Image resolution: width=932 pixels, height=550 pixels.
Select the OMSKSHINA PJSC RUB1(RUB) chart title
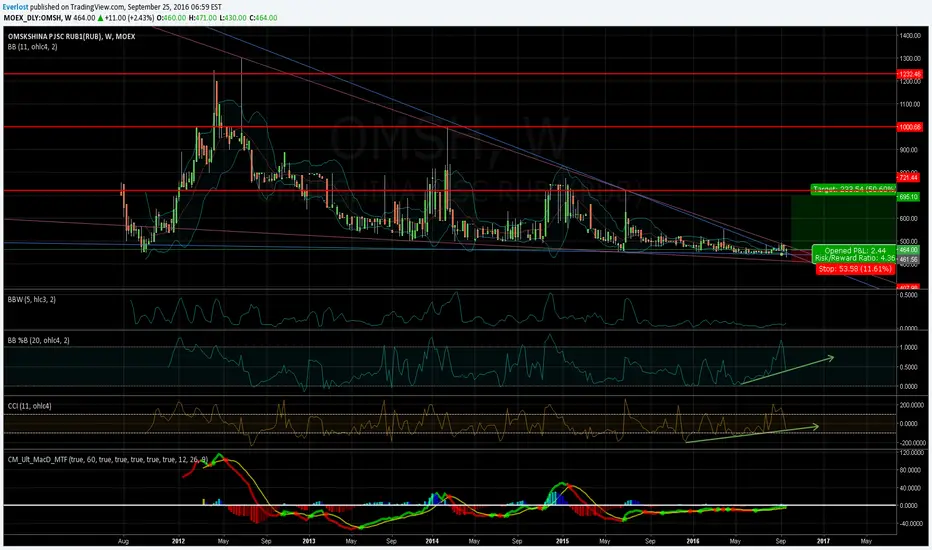click(71, 36)
